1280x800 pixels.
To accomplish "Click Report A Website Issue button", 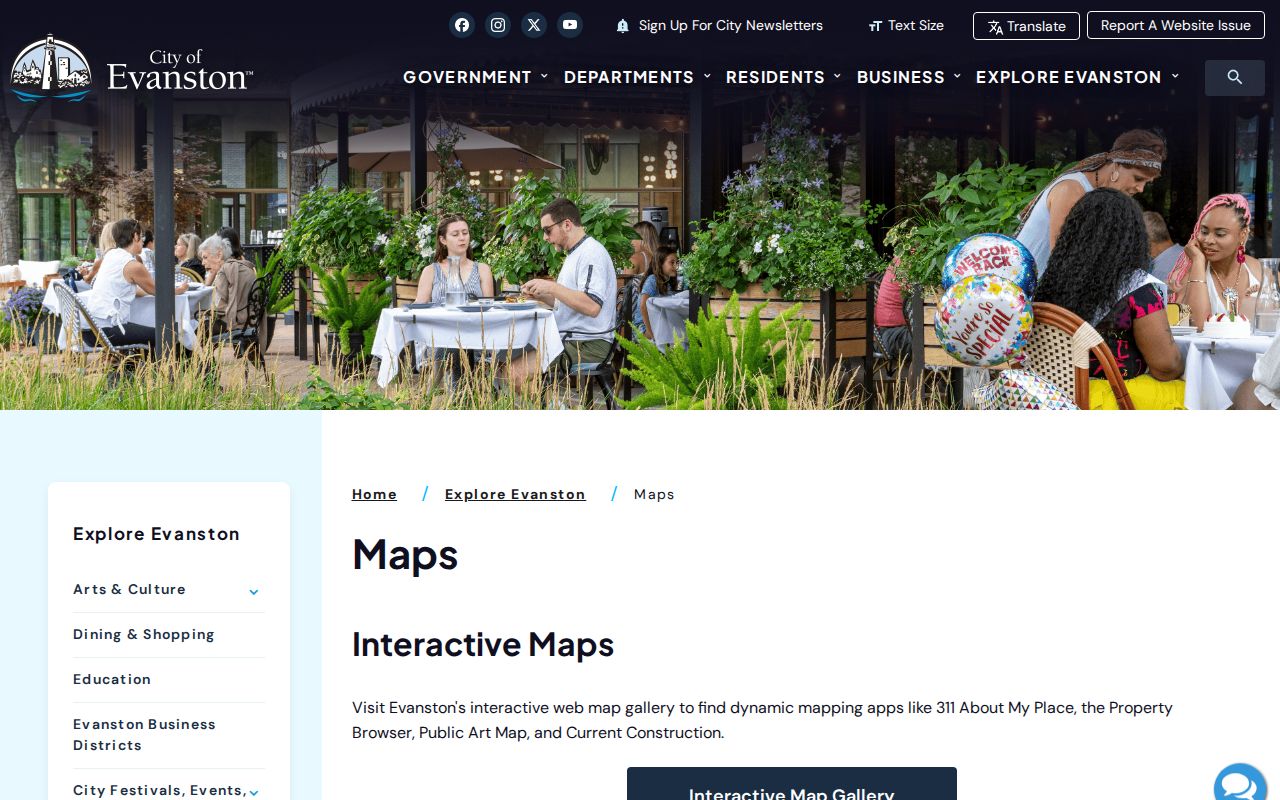I will click(x=1176, y=26).
